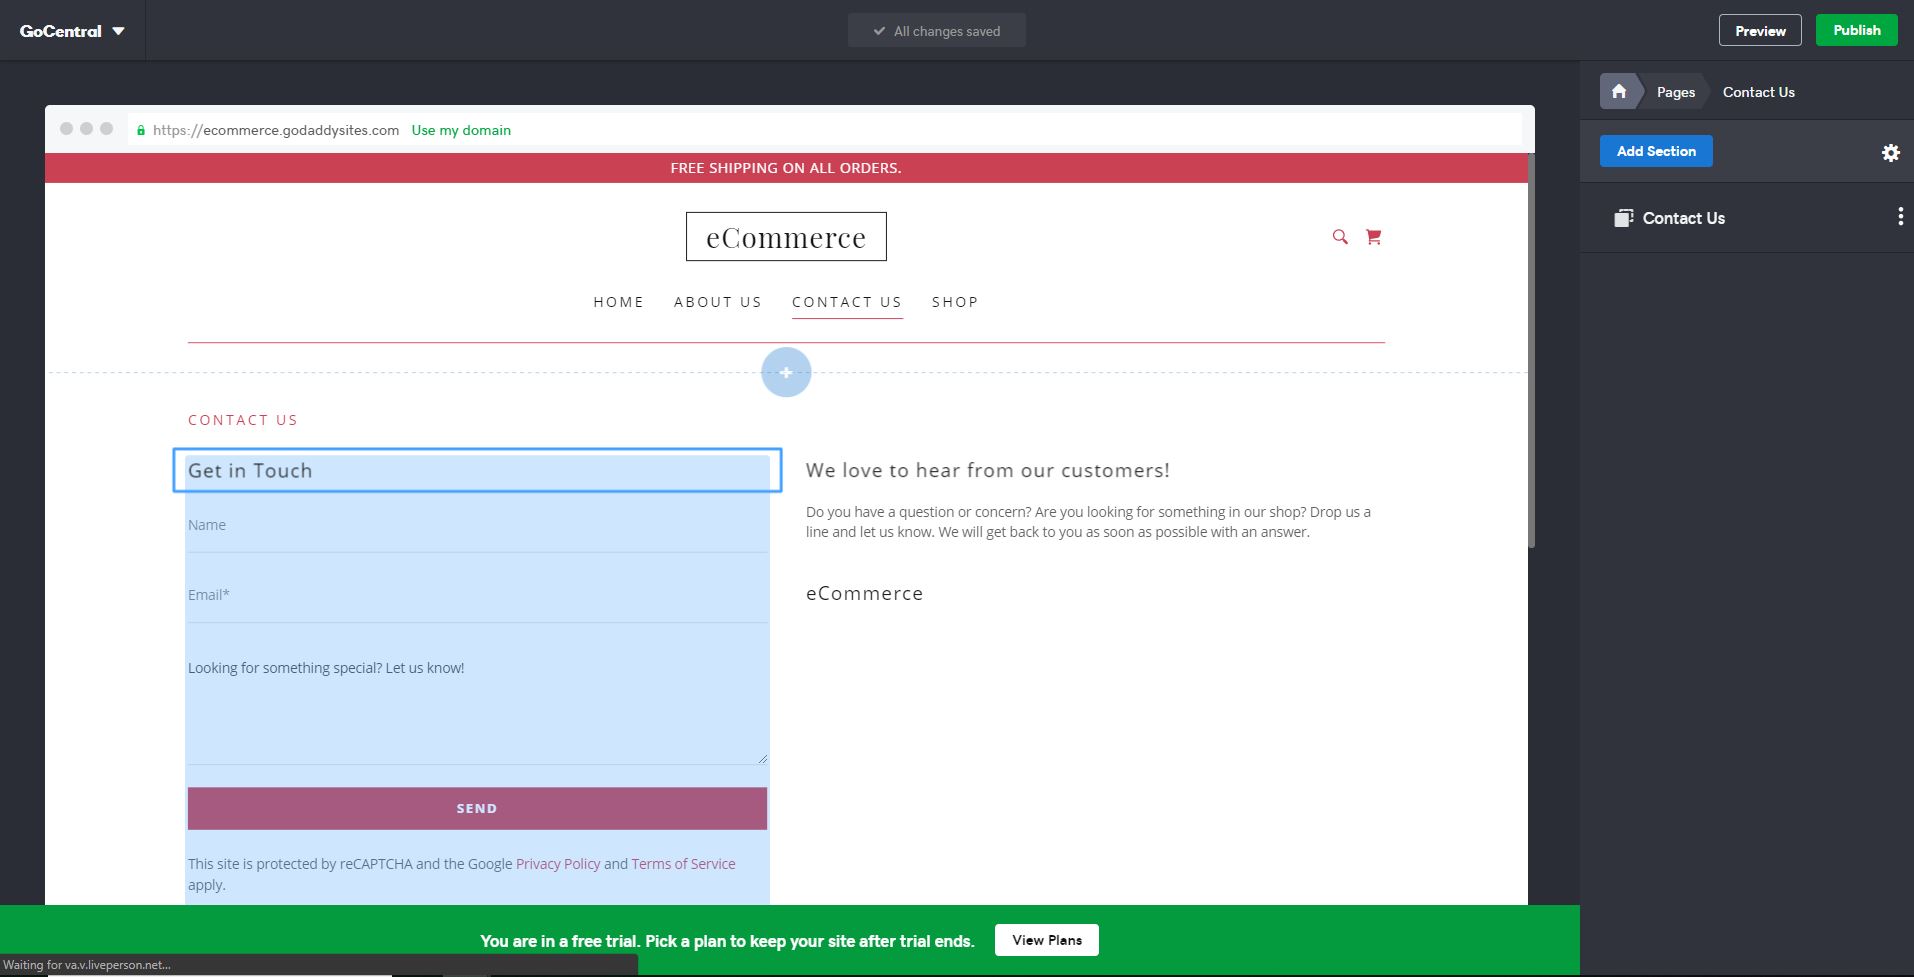
Task: Publish the website
Action: pos(1856,30)
